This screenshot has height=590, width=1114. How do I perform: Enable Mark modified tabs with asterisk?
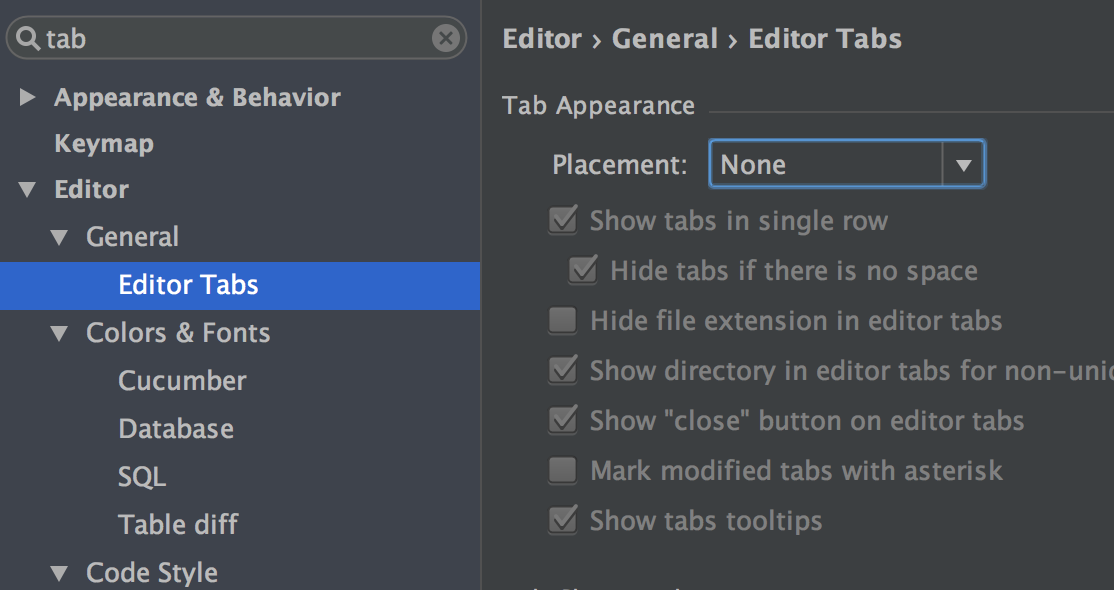pos(563,471)
